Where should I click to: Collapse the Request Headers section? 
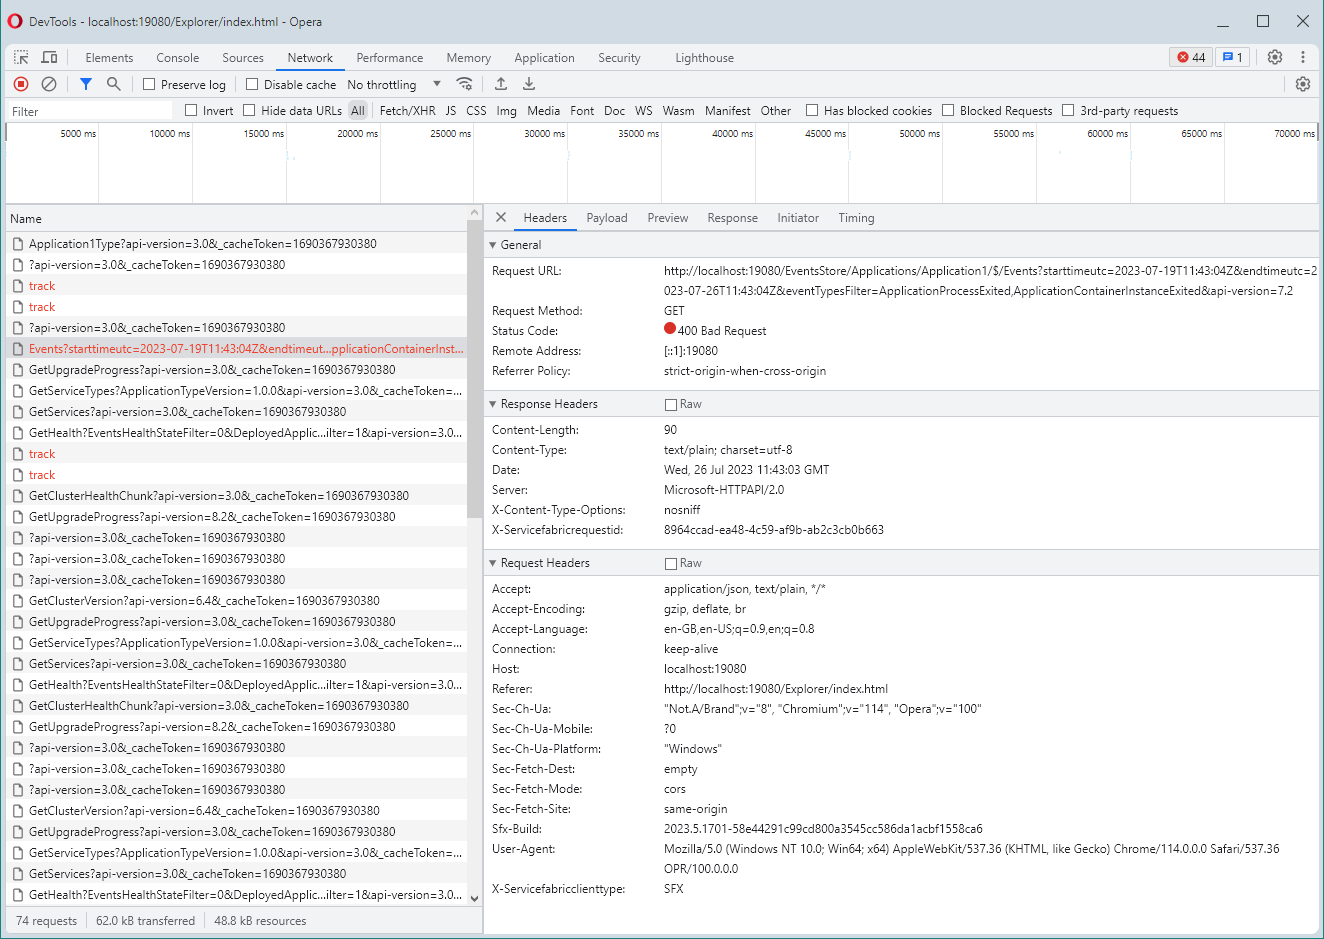493,562
